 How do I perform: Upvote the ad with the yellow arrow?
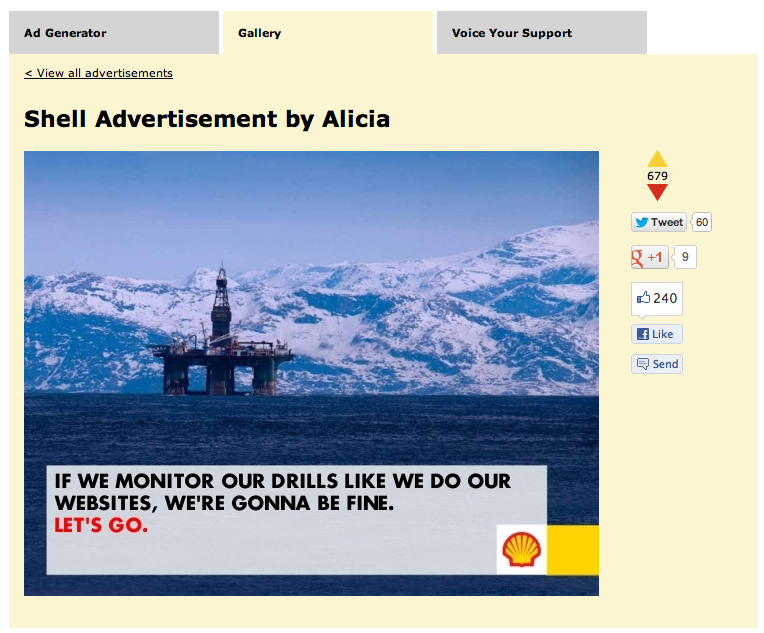click(x=657, y=159)
